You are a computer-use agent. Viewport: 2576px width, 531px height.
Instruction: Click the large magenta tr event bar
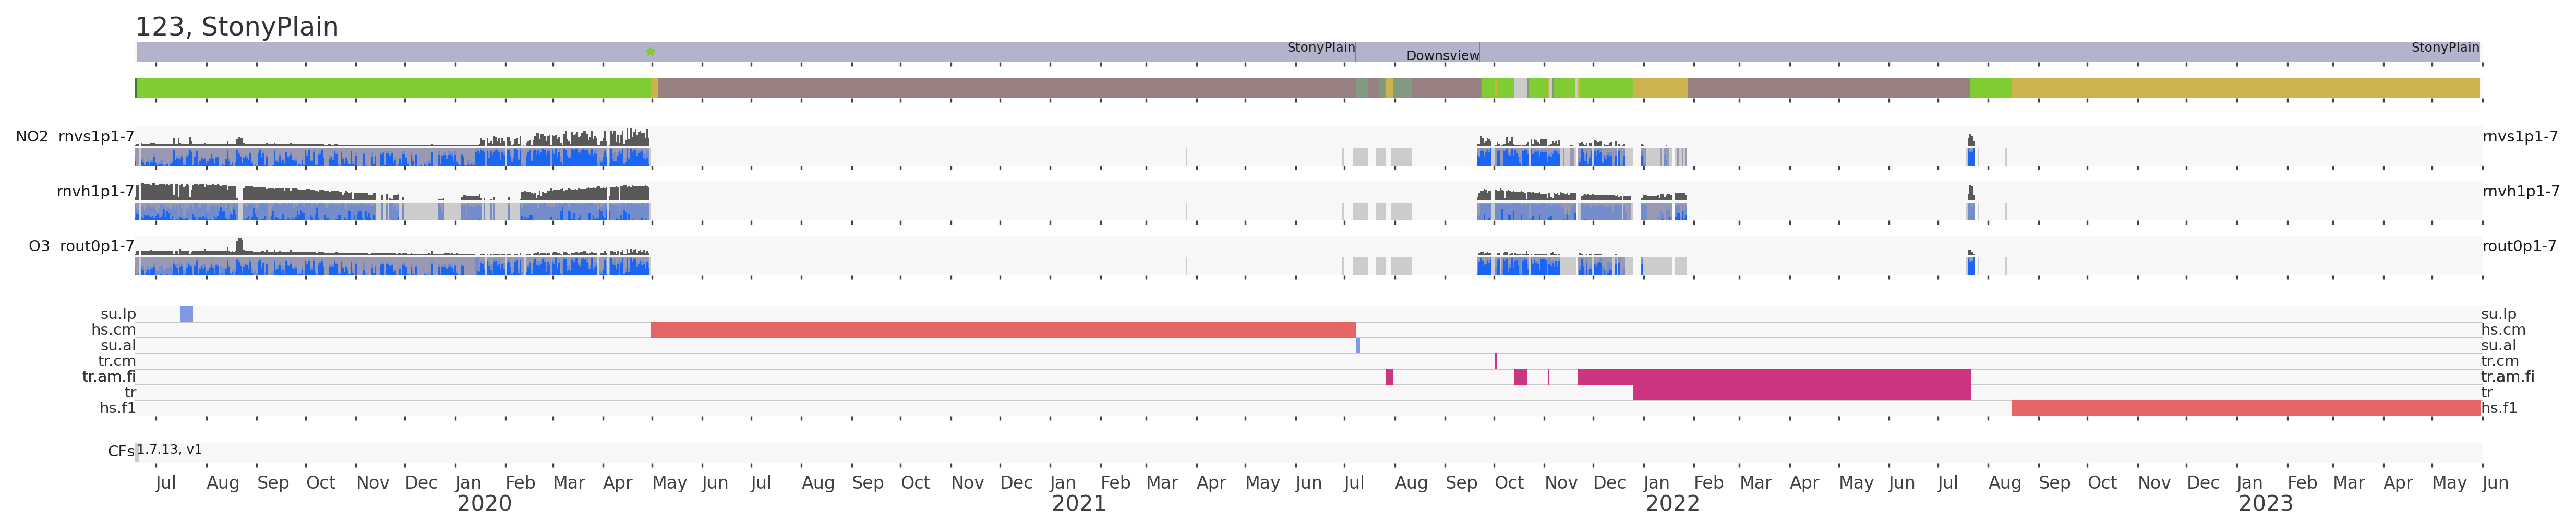1801,392
